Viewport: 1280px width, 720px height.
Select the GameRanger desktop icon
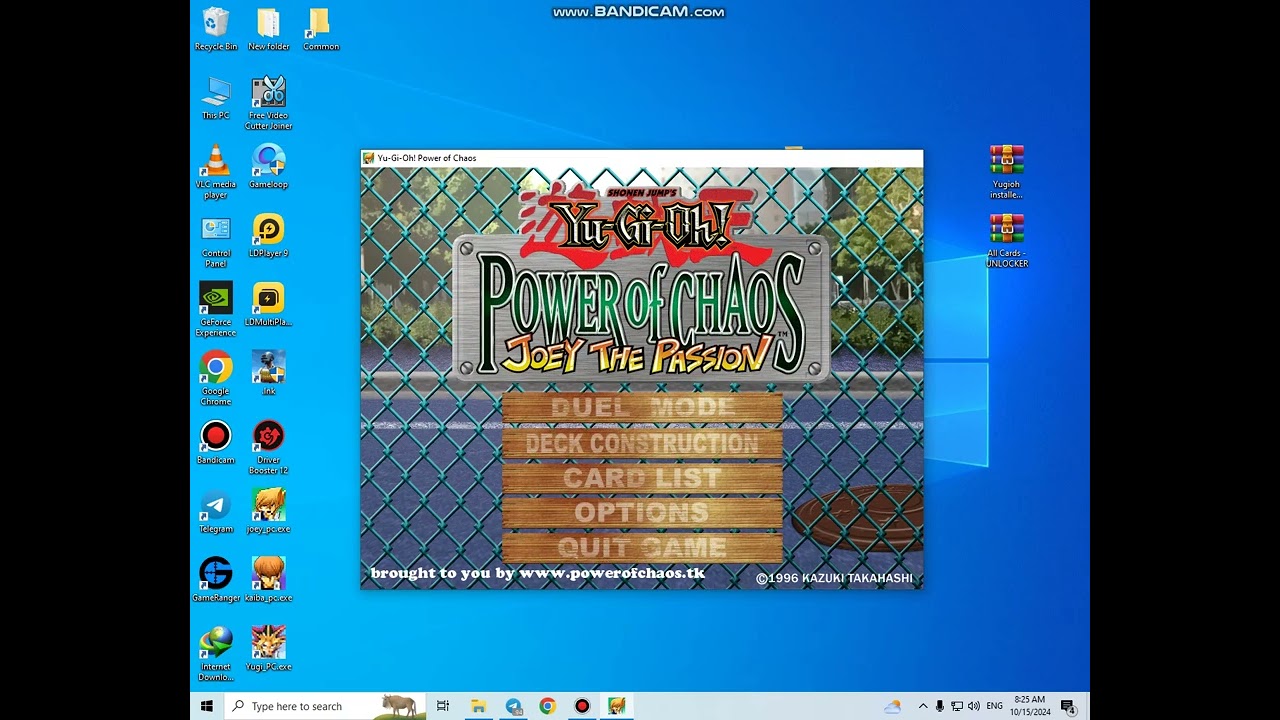pyautogui.click(x=215, y=581)
